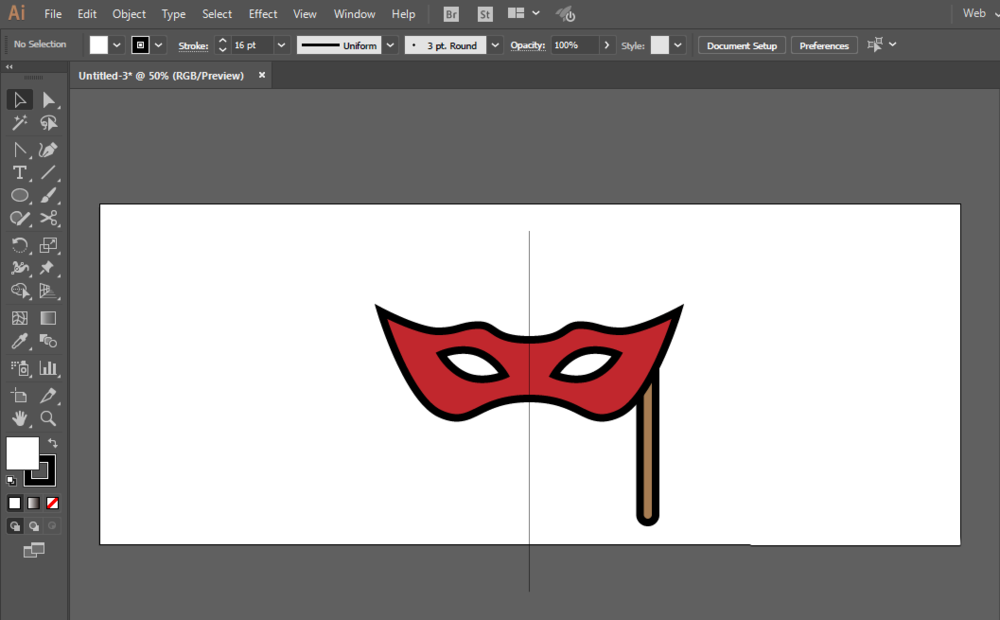The height and width of the screenshot is (620, 1000).
Task: Open the Style dropdown in control bar
Action: 677,45
